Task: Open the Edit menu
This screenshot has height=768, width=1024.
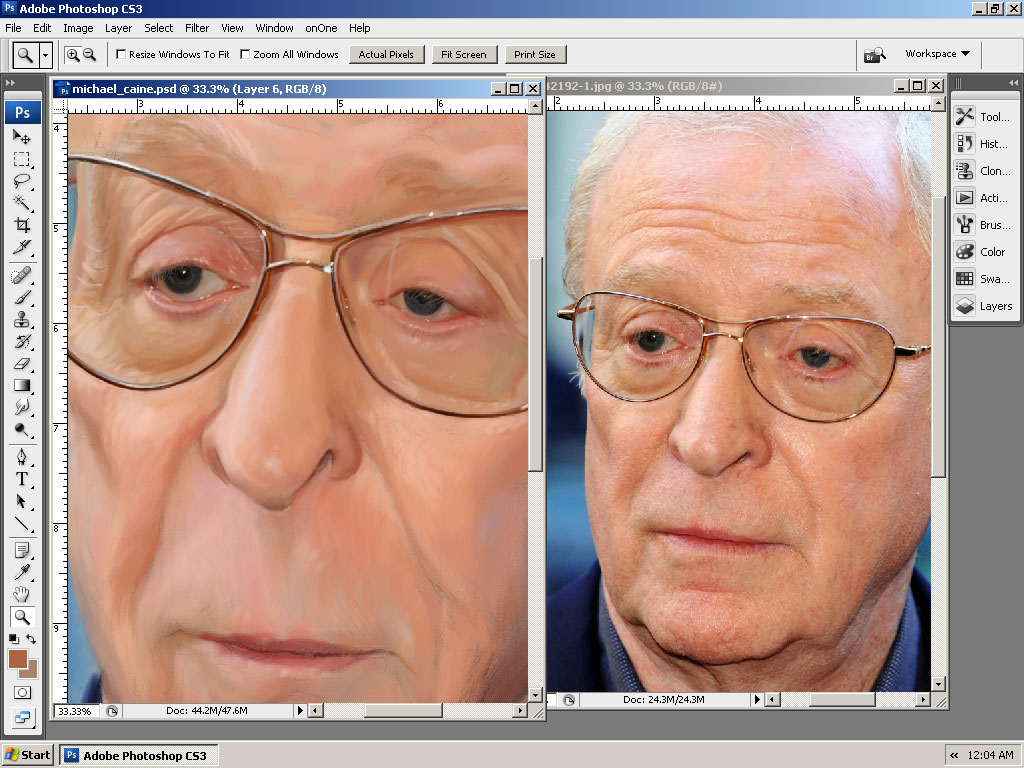Action: [x=42, y=28]
